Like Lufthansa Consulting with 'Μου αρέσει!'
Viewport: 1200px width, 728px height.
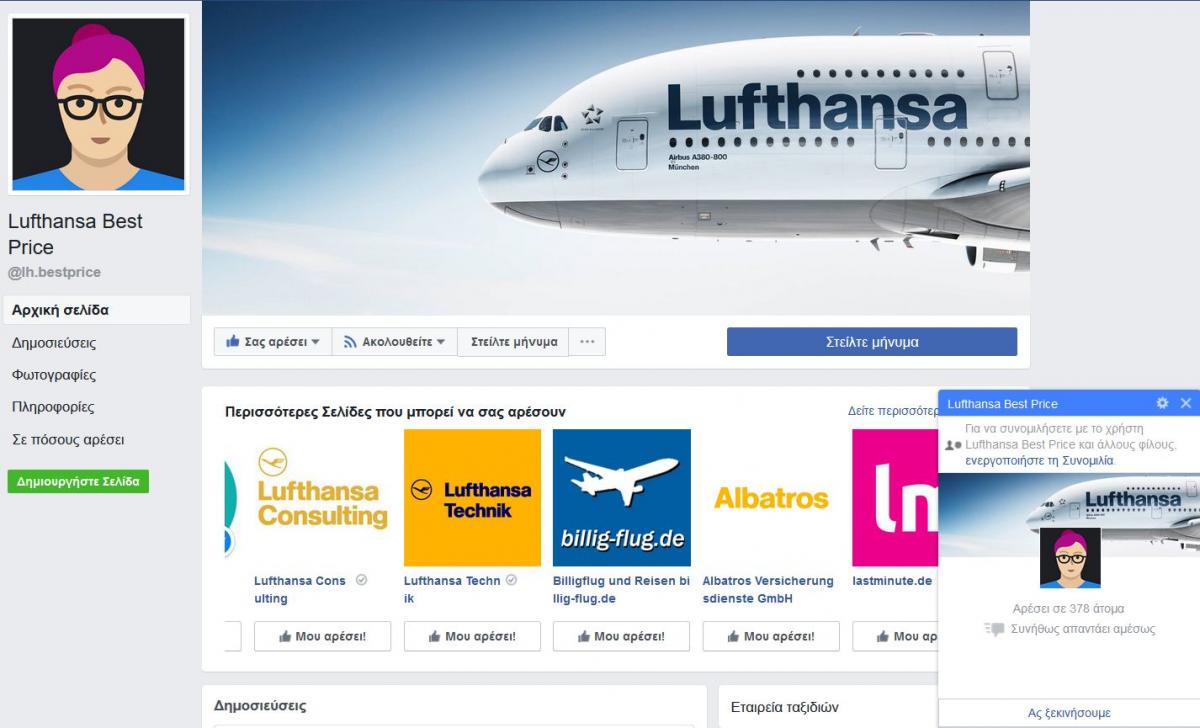(x=322, y=636)
